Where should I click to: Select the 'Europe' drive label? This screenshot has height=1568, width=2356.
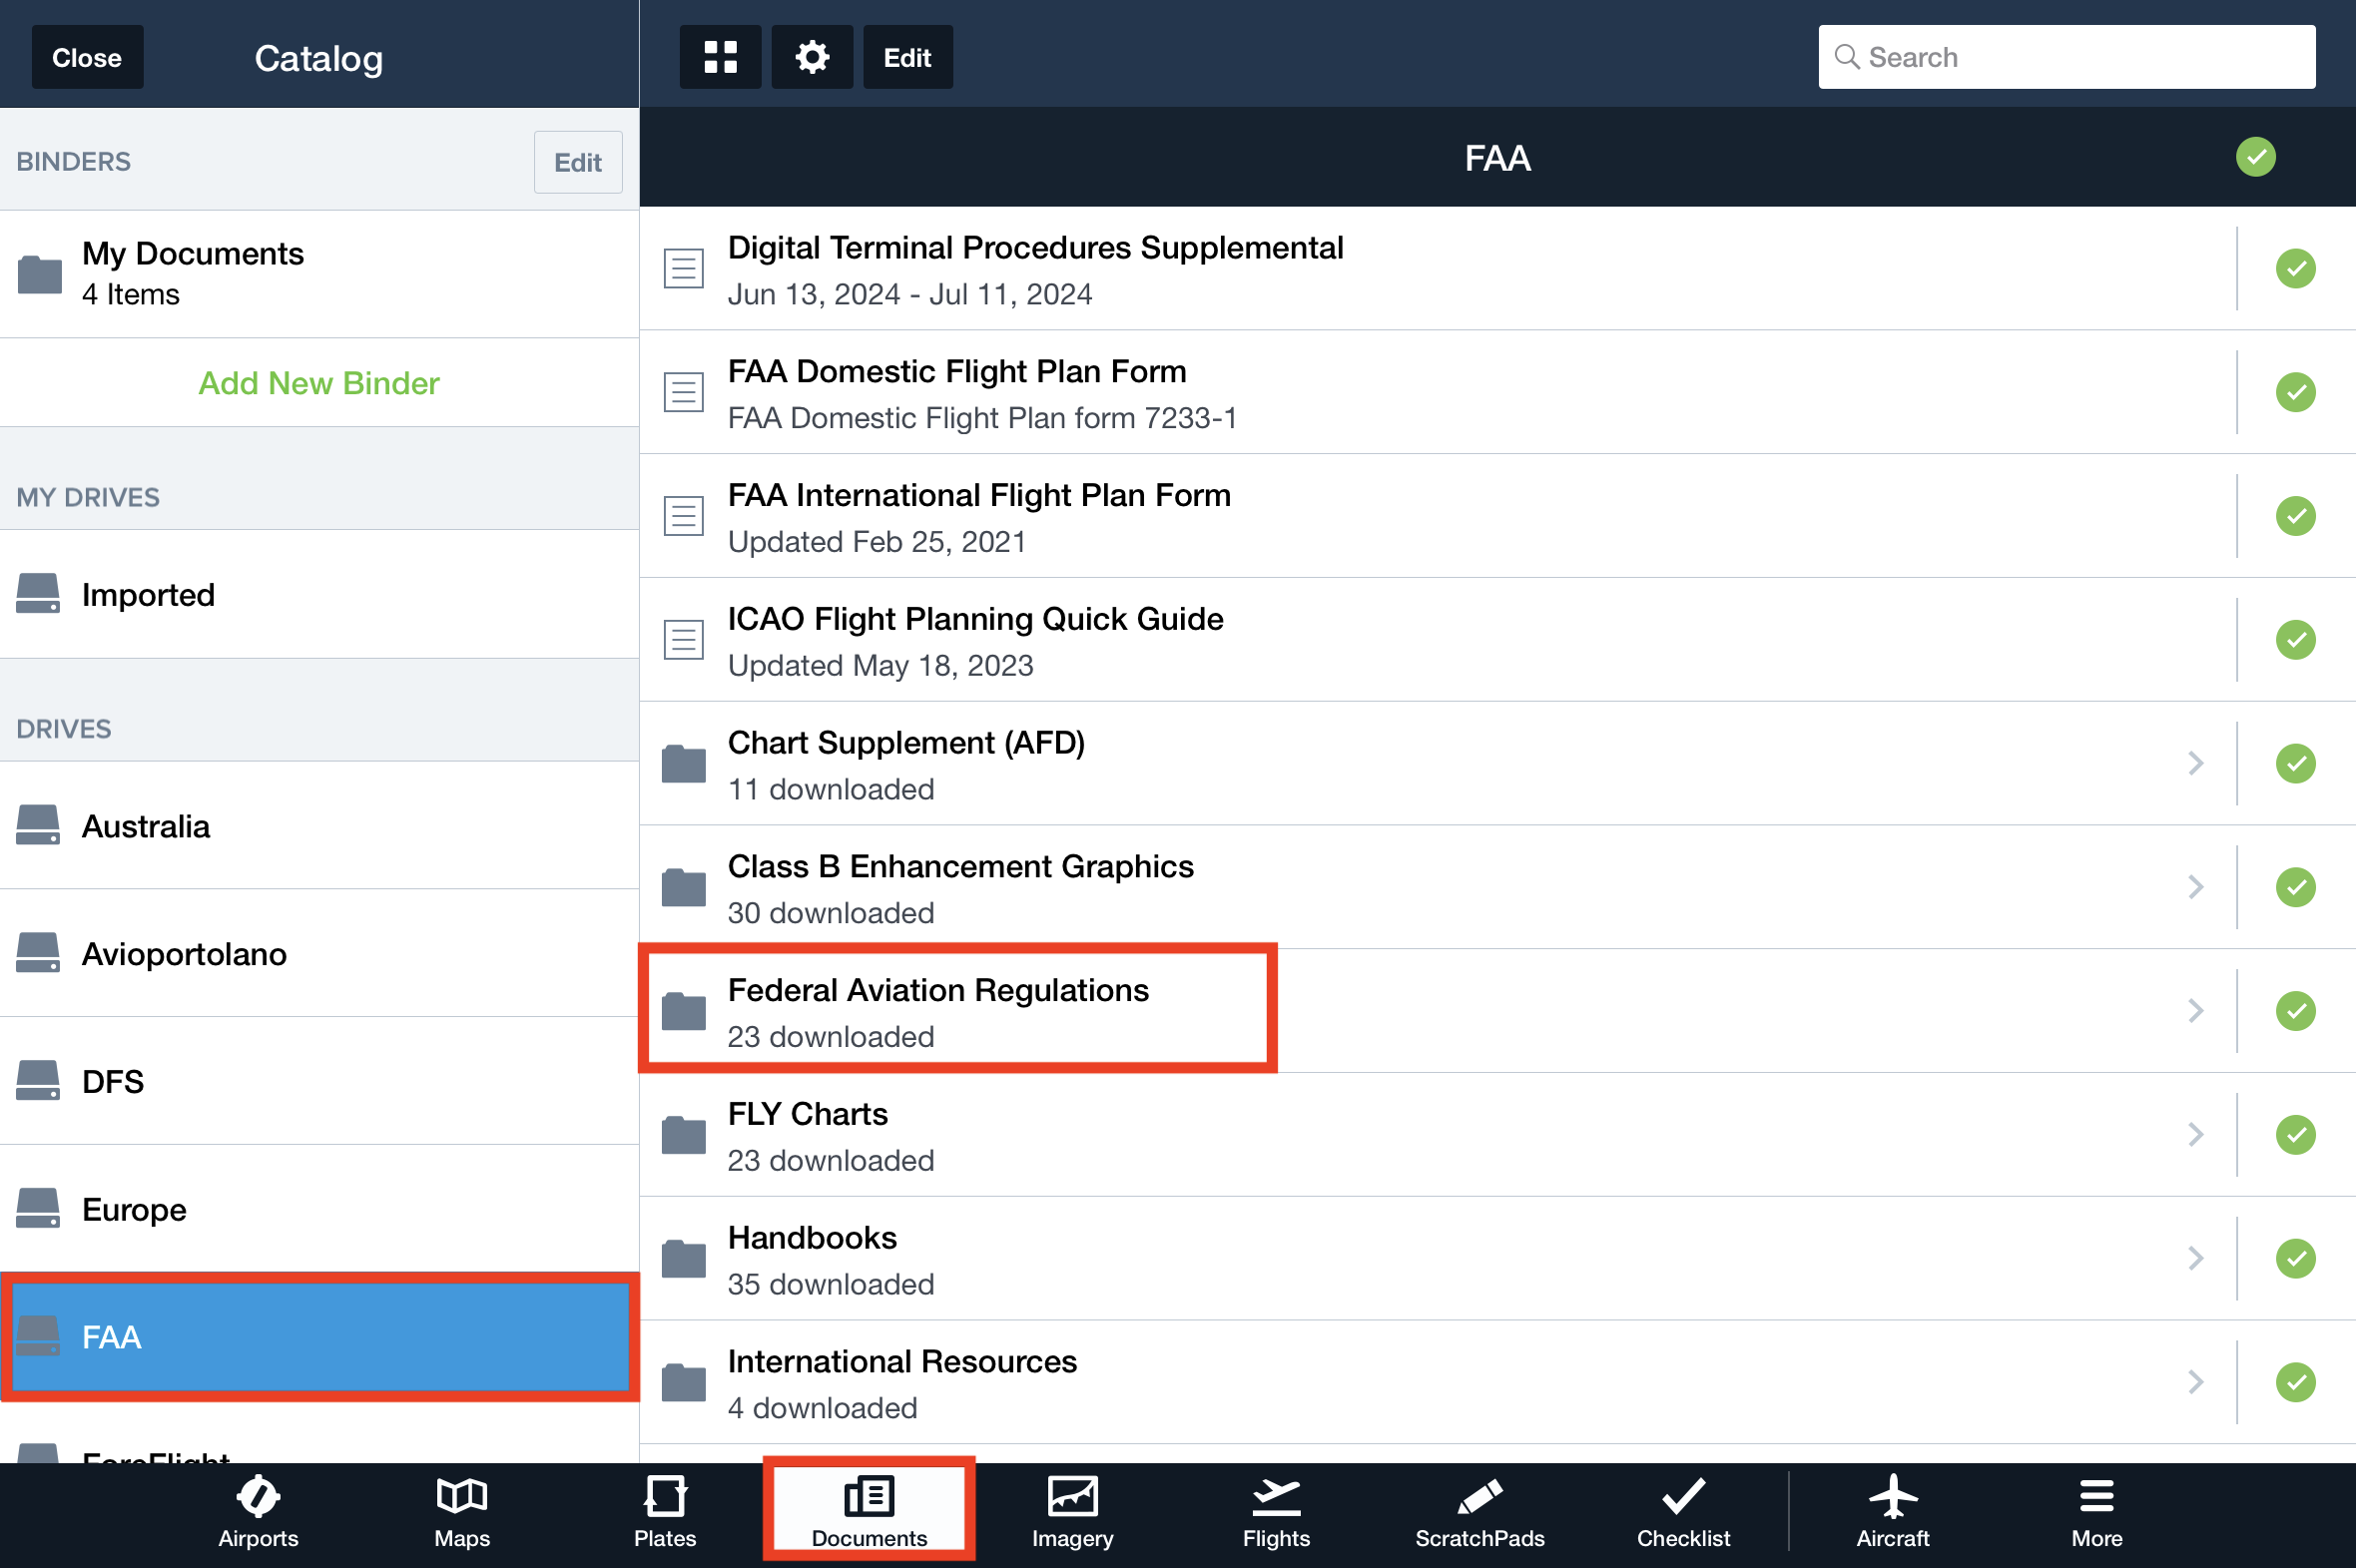pos(134,1210)
